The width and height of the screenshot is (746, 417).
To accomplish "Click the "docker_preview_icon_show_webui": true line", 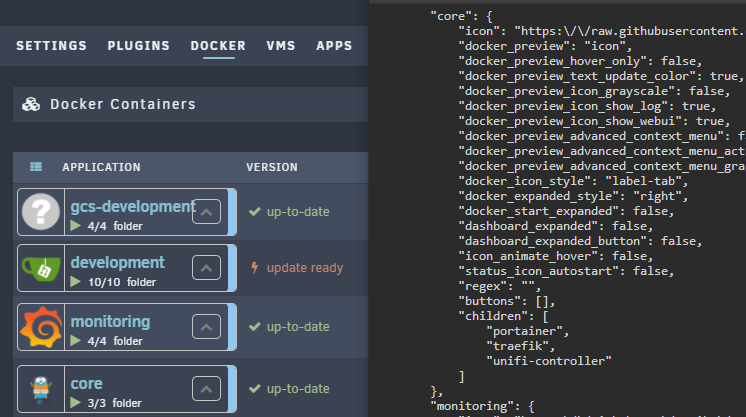I will coord(594,121).
